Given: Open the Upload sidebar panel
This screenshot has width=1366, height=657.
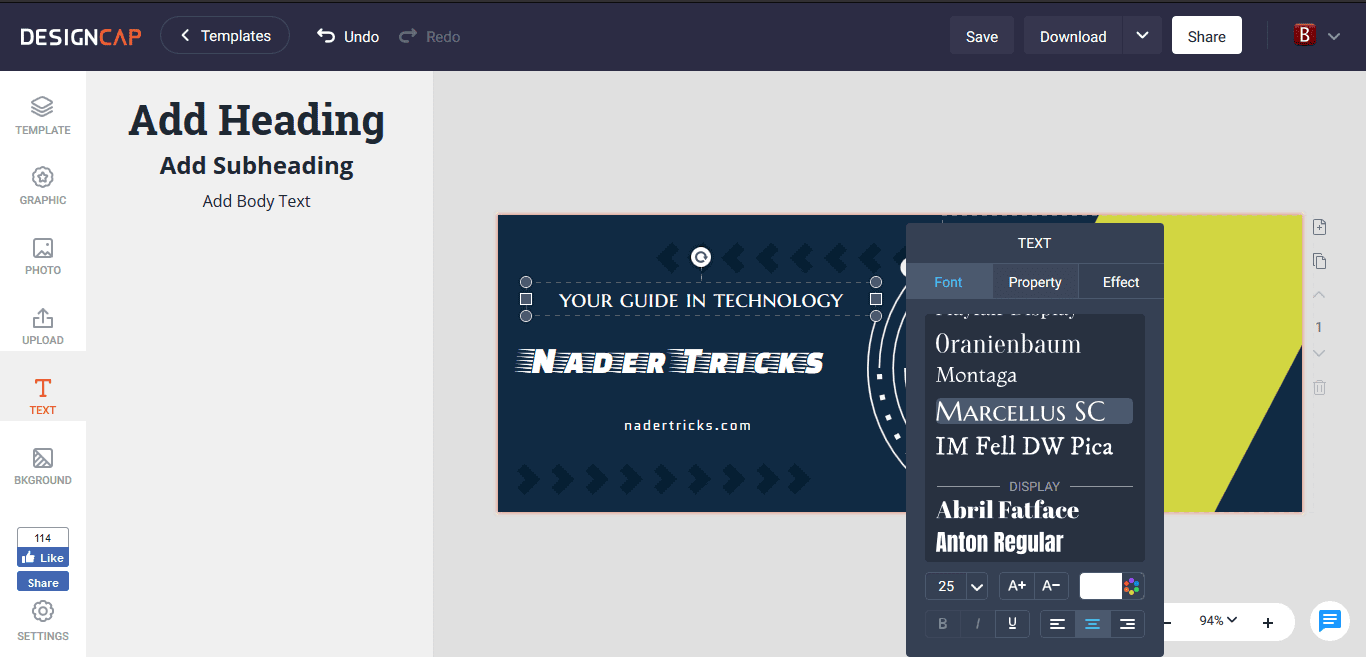Looking at the screenshot, I should point(43,326).
